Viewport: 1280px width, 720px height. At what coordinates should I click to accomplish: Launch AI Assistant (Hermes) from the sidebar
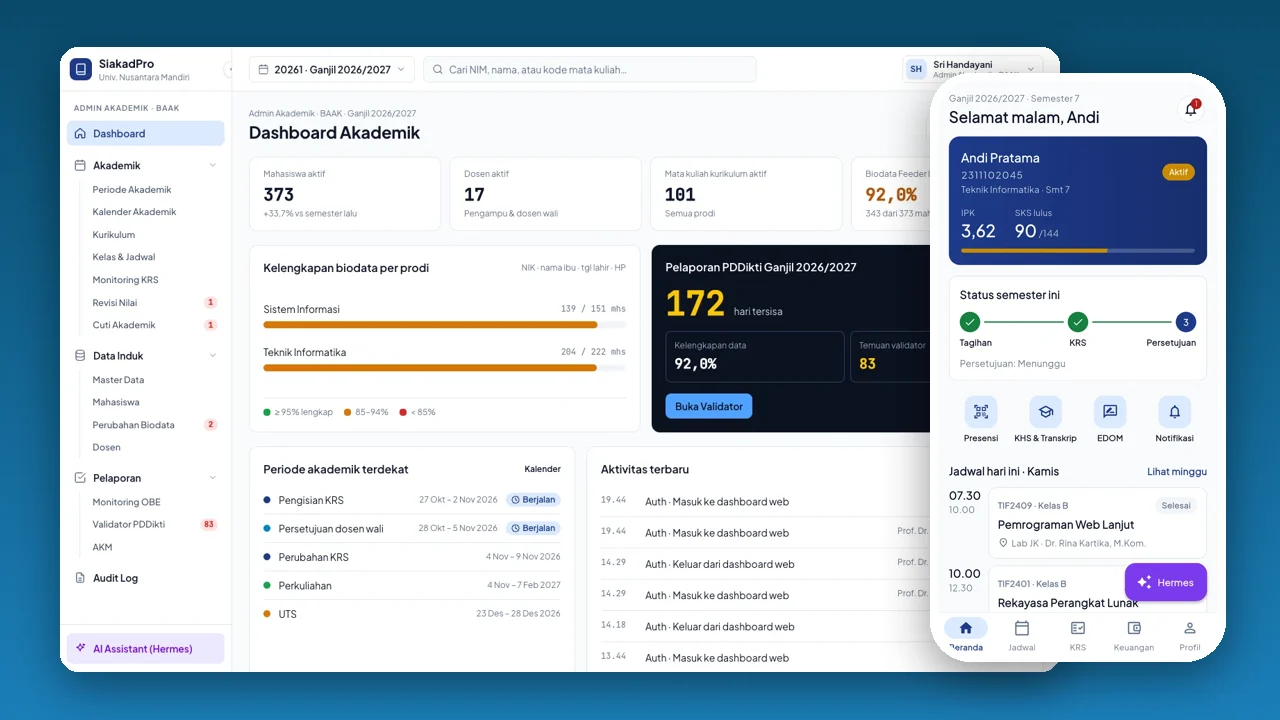[x=146, y=649]
